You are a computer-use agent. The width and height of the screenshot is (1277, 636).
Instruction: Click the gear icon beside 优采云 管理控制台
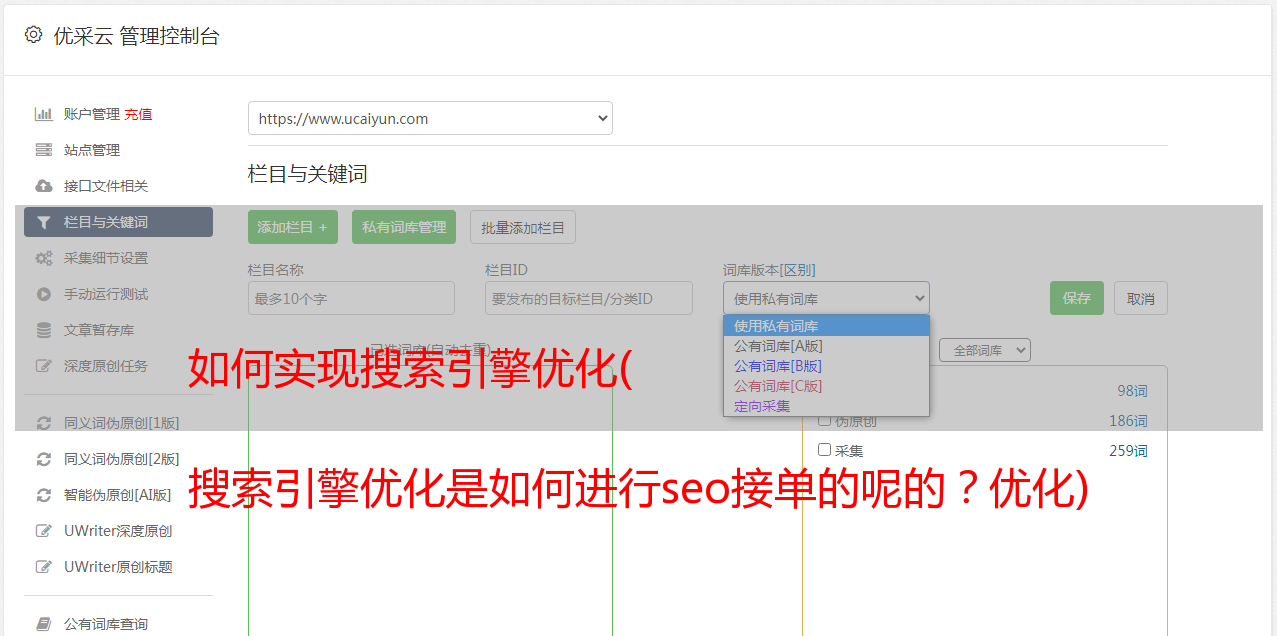pyautogui.click(x=33, y=35)
